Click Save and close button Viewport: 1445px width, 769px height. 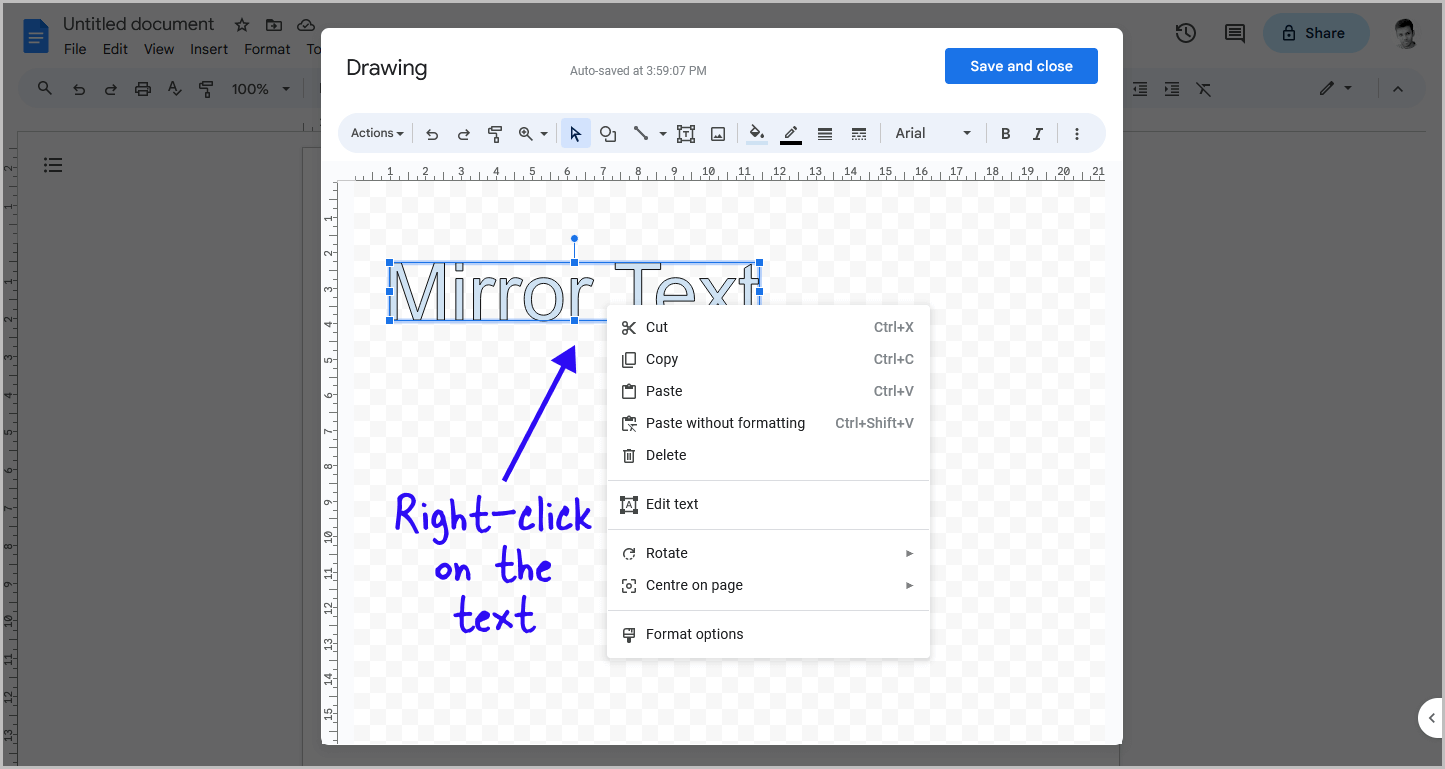[1021, 66]
